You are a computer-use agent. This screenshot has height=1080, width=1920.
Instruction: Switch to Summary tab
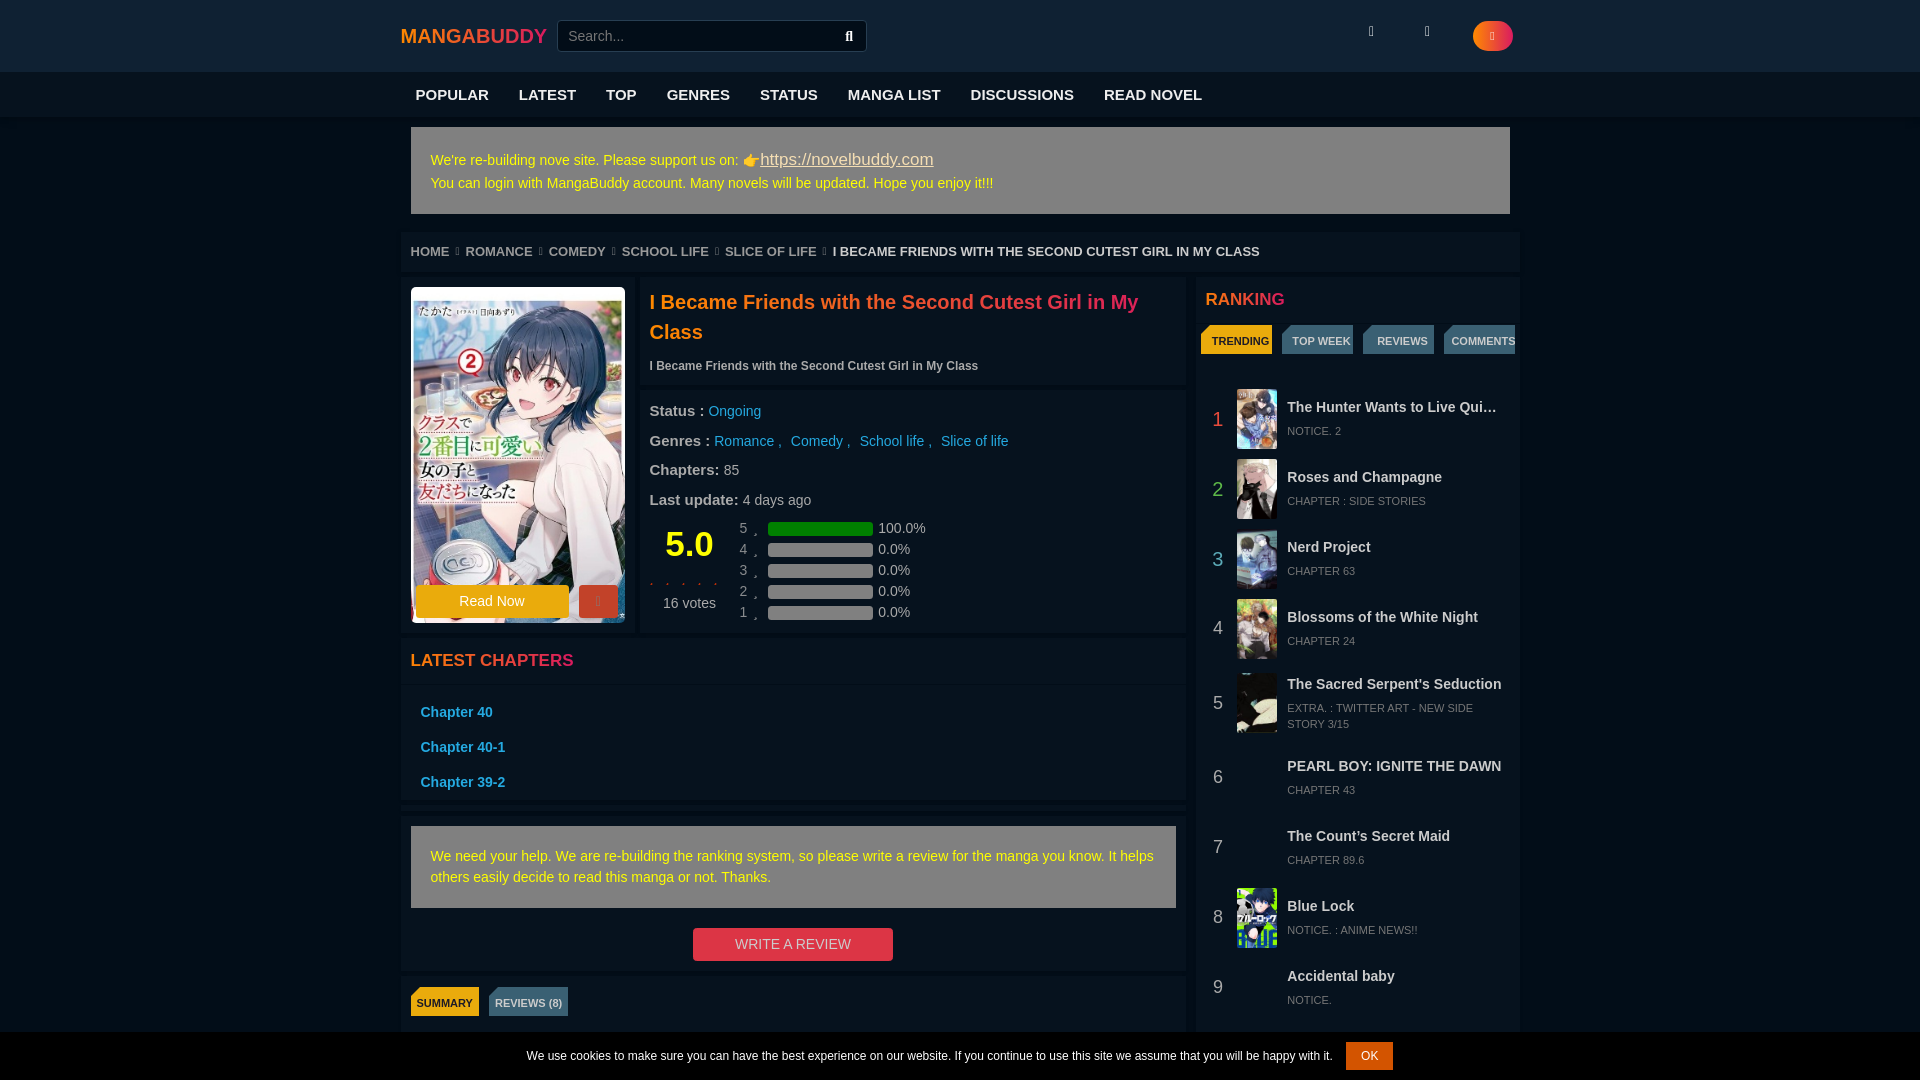(x=445, y=1002)
